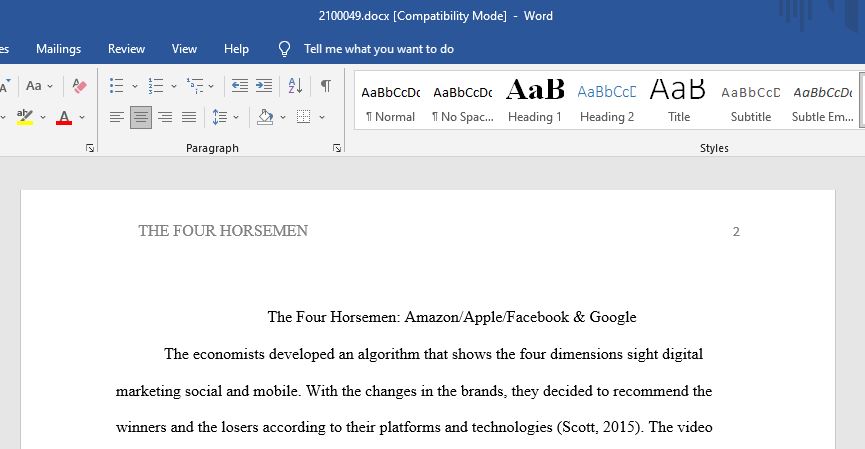Decrease paragraph indent
Image resolution: width=865 pixels, height=449 pixels.
[x=239, y=85]
